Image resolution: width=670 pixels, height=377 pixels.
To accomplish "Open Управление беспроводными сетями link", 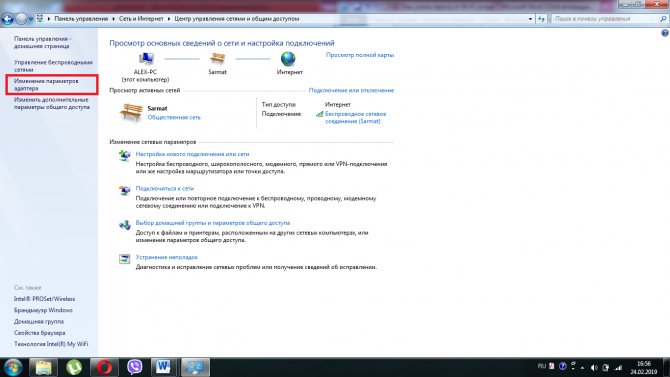I will pos(53,66).
